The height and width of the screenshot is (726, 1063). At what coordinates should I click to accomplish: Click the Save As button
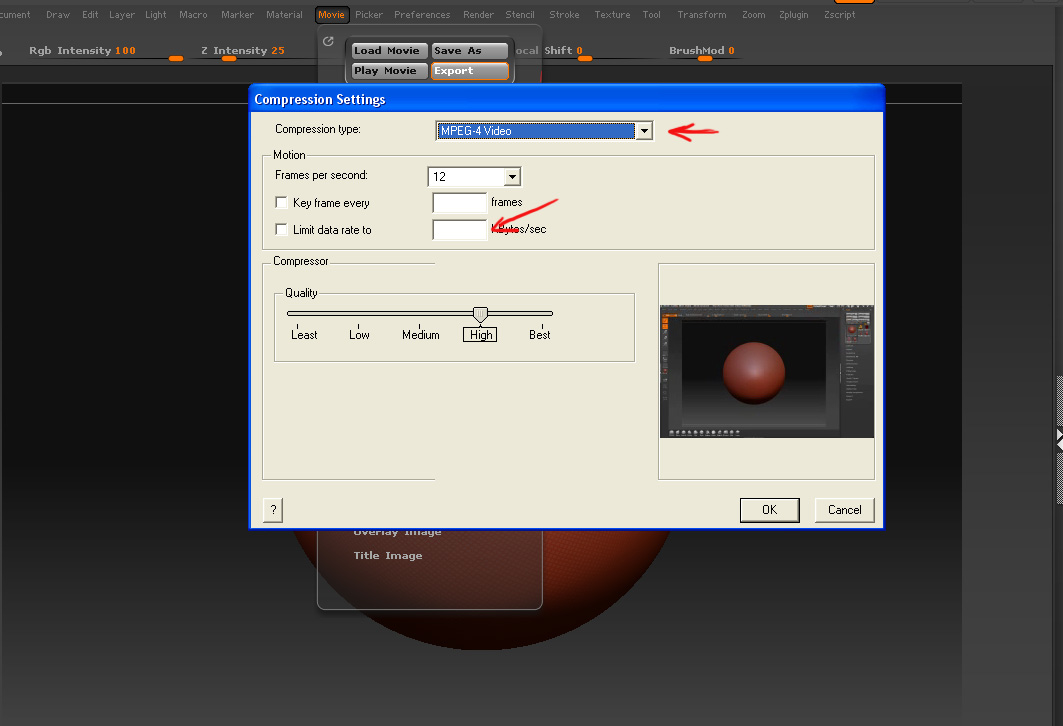click(x=470, y=51)
